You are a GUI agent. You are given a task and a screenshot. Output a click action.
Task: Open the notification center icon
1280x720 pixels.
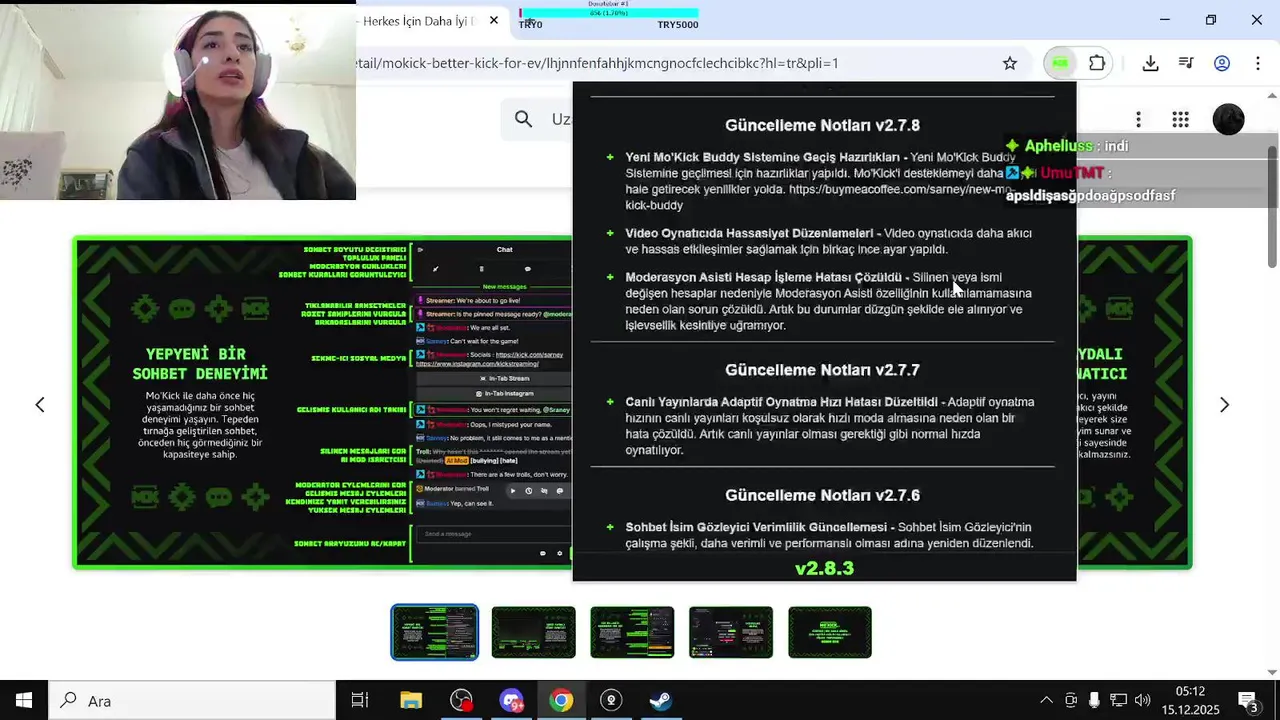tap(1248, 700)
